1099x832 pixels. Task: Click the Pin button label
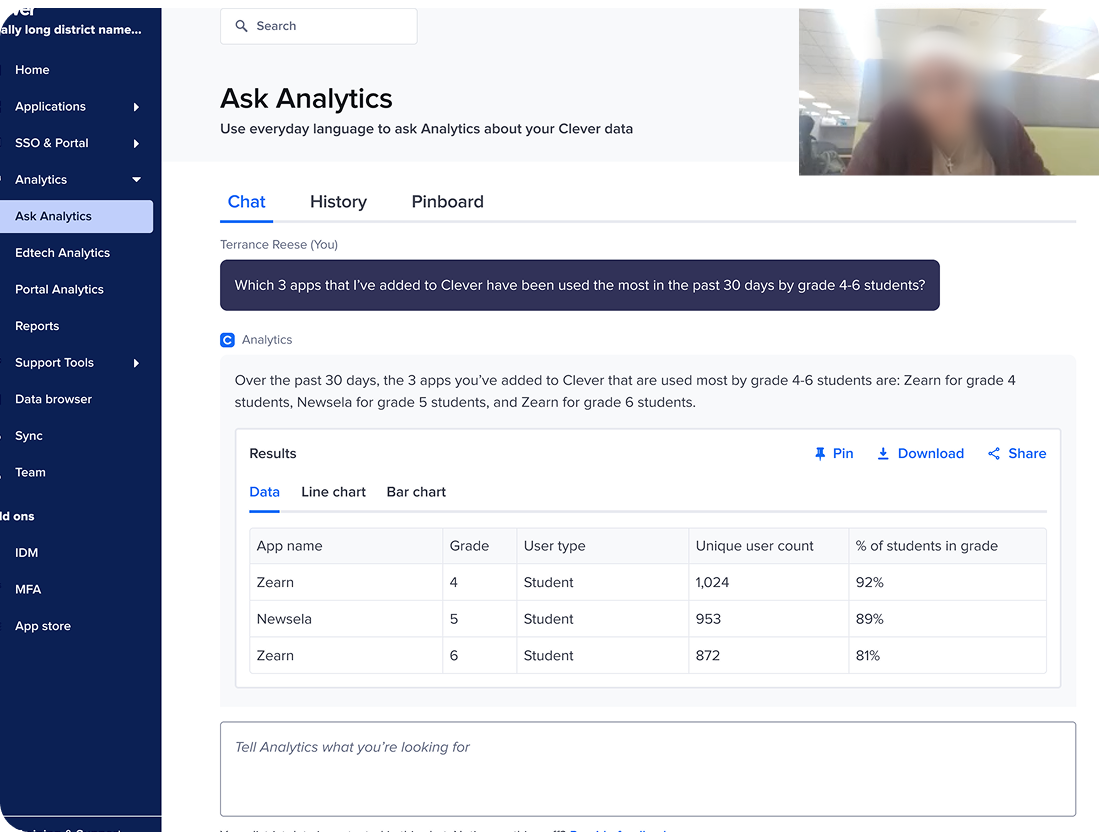coord(842,453)
